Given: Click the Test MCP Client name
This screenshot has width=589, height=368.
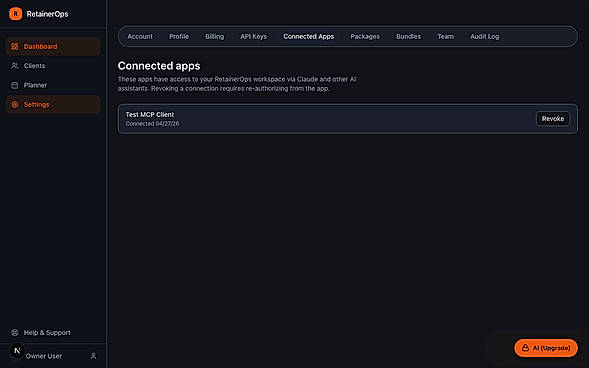Looking at the screenshot, I should [x=150, y=115].
